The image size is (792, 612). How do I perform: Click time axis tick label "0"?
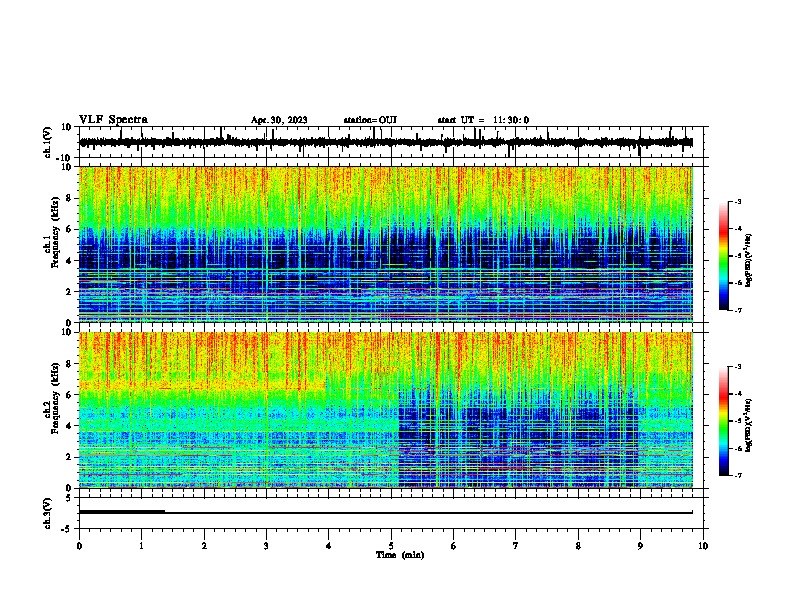79,546
